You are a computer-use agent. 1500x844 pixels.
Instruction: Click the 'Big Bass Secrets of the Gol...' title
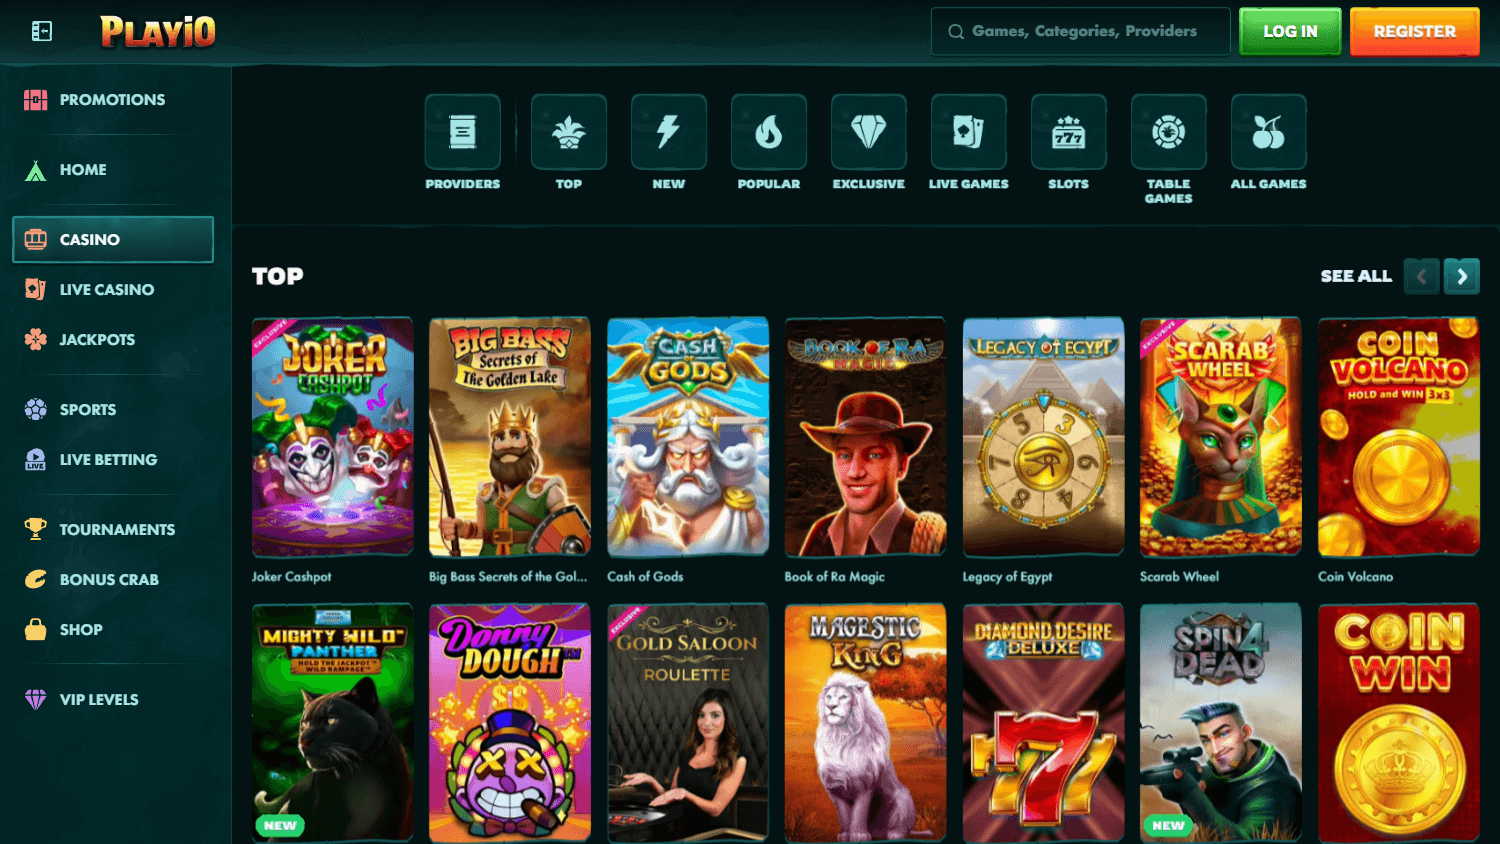coord(508,577)
